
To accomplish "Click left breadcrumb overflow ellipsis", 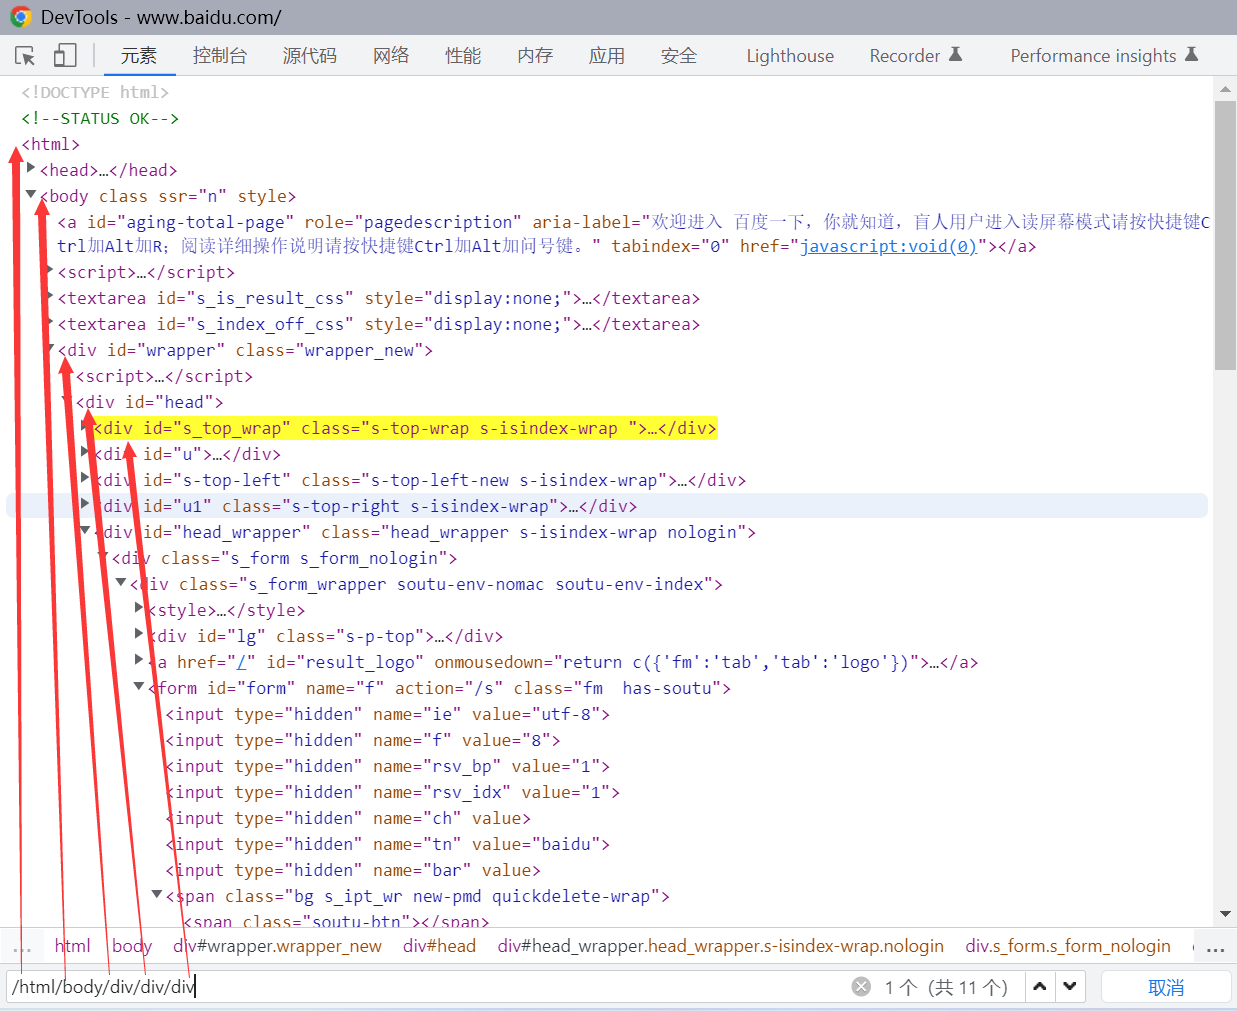I will pos(22,947).
